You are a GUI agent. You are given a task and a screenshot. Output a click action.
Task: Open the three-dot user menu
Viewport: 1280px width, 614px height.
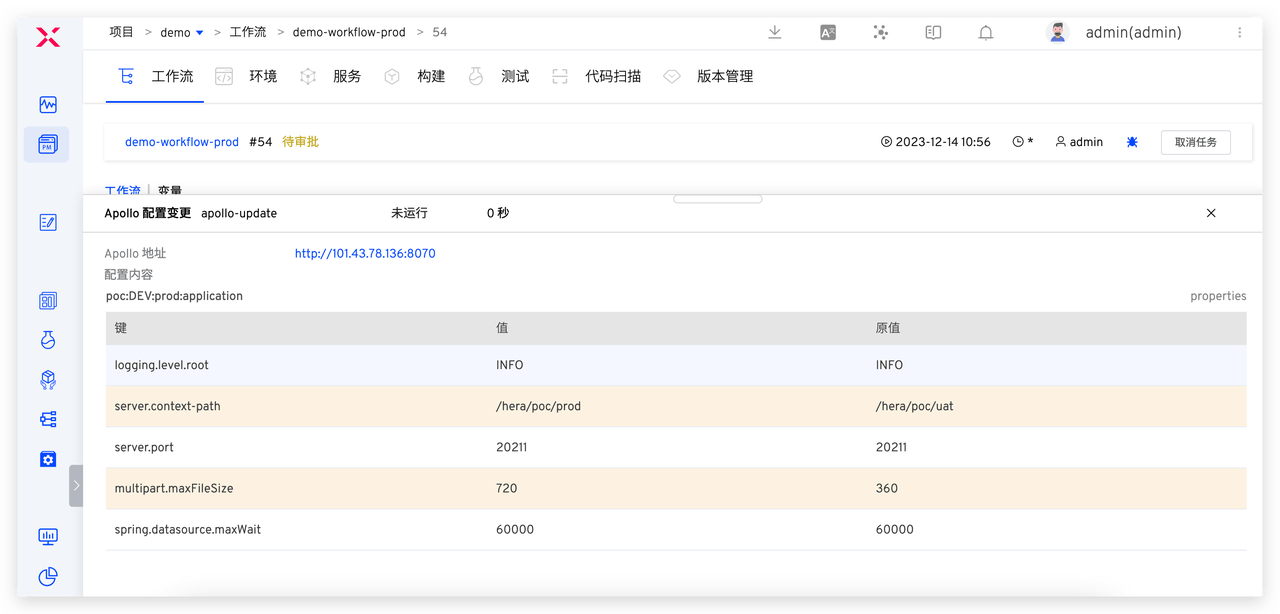tap(1240, 32)
